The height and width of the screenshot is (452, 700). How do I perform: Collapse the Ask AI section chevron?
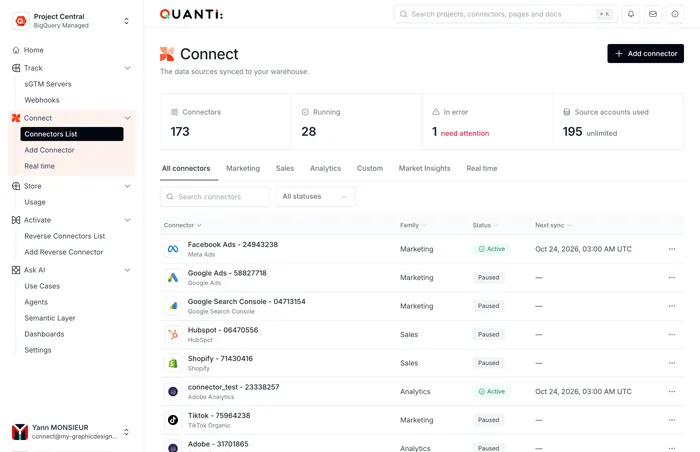(x=127, y=270)
